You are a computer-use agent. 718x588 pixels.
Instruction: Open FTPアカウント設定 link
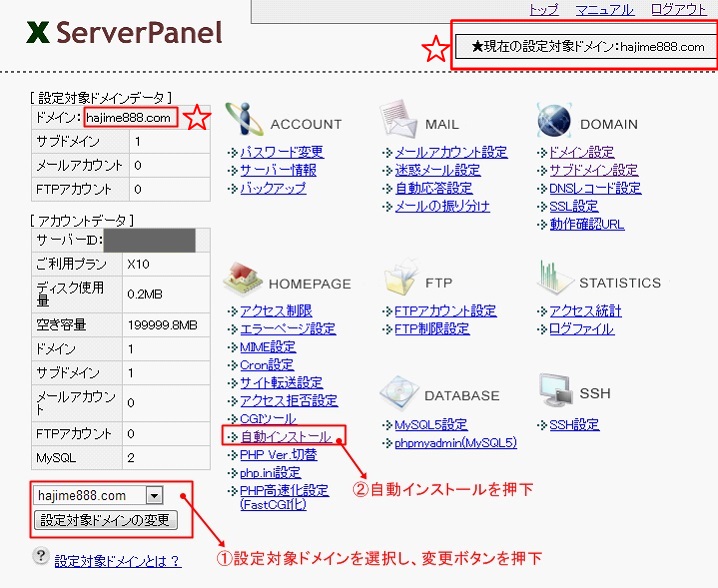click(446, 311)
